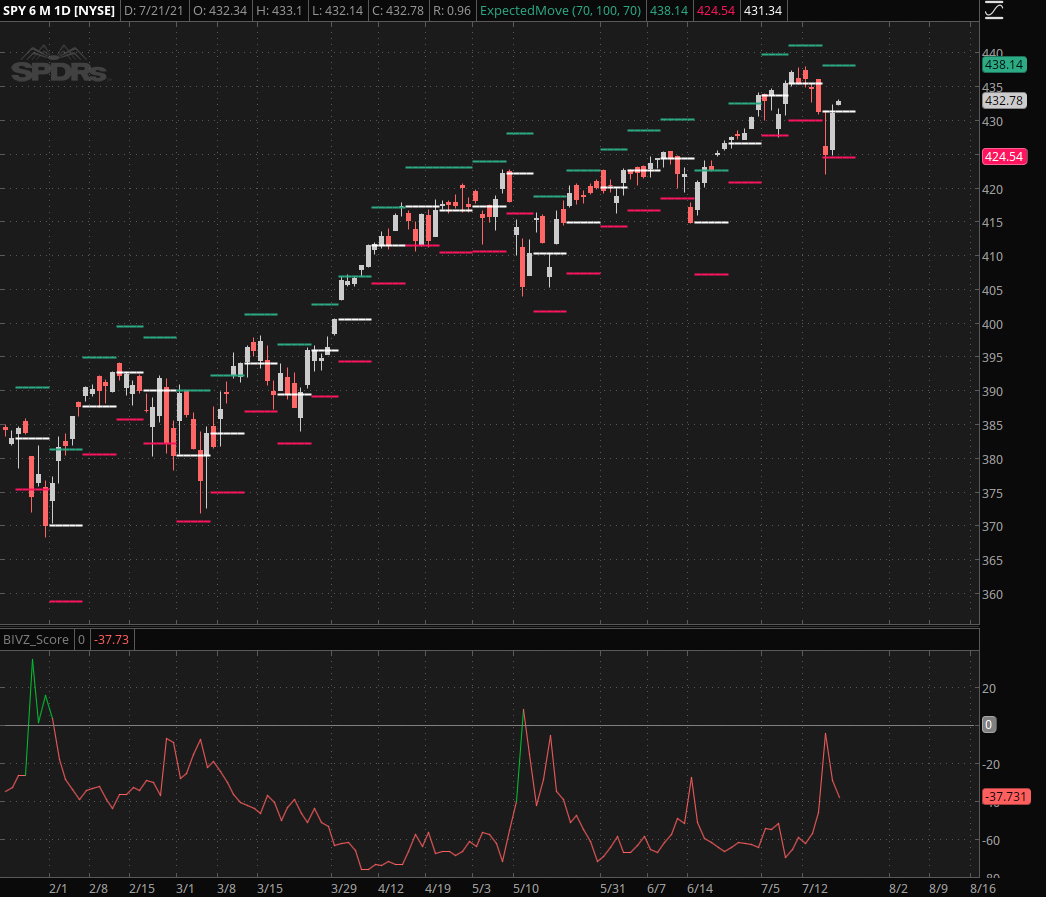Click the 0 zero-line bubble in lower panel
This screenshot has width=1046, height=897.
989,725
